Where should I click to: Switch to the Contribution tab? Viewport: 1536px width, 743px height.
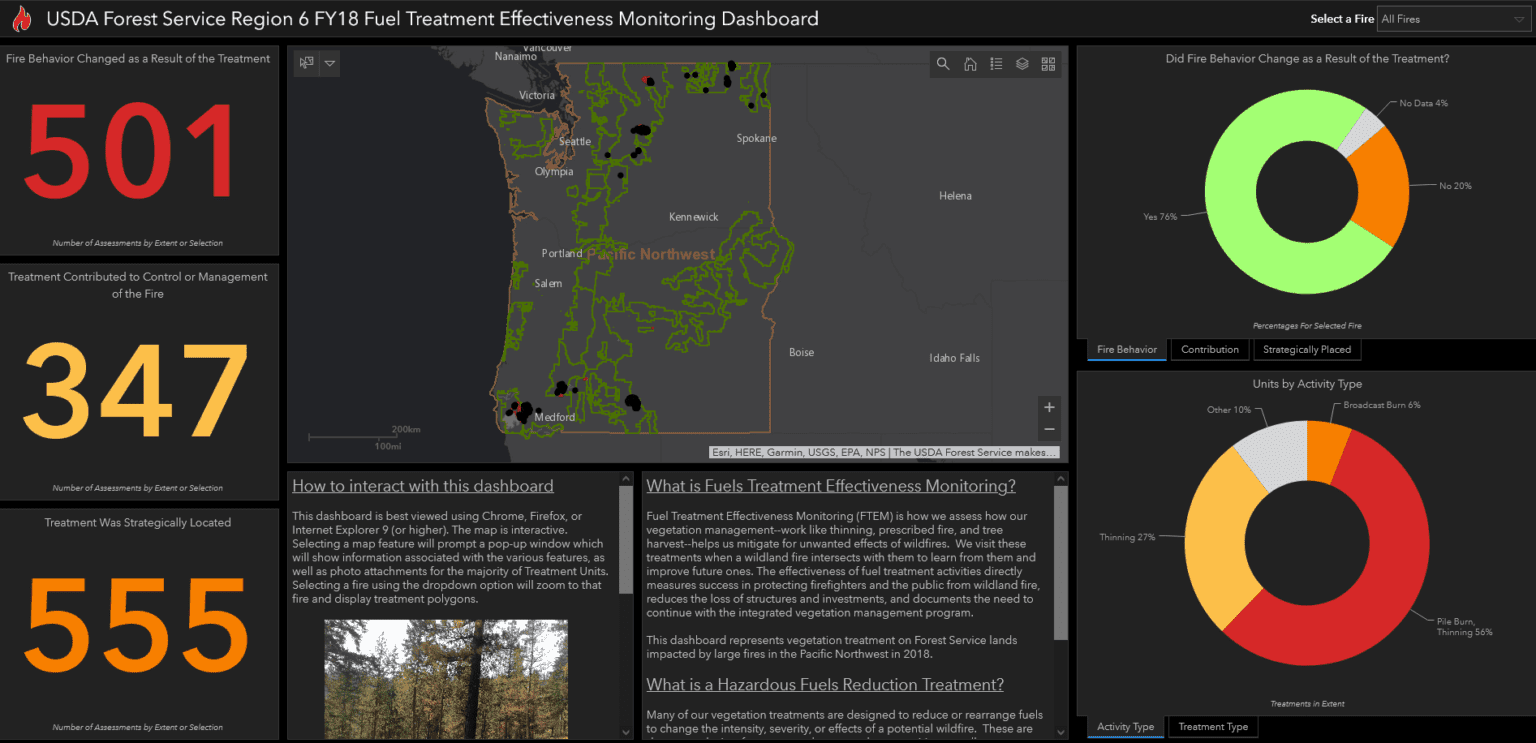pos(1210,350)
